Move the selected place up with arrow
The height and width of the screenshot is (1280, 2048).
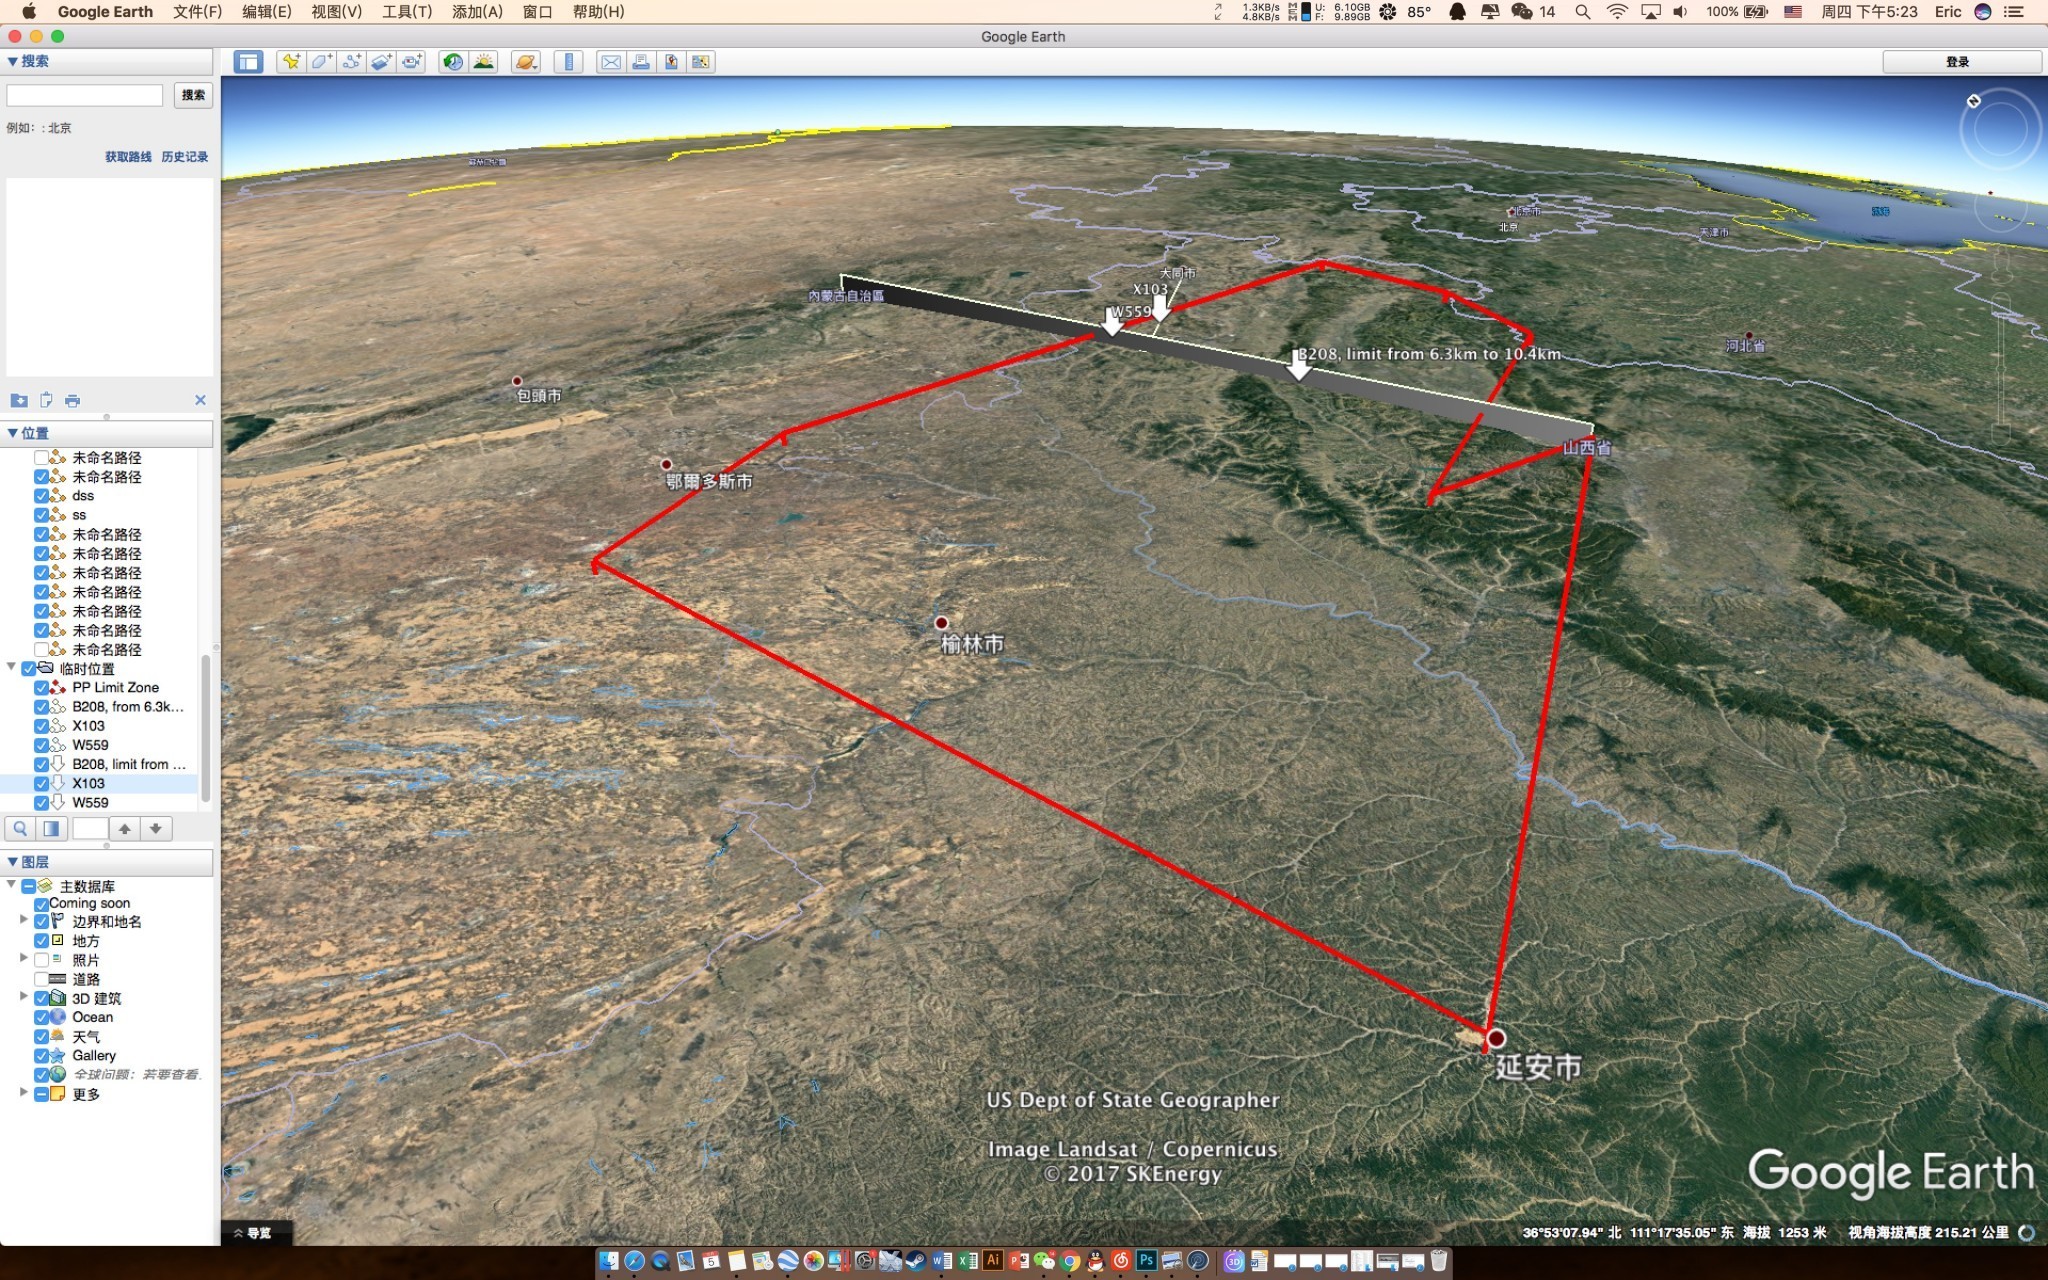[x=124, y=828]
